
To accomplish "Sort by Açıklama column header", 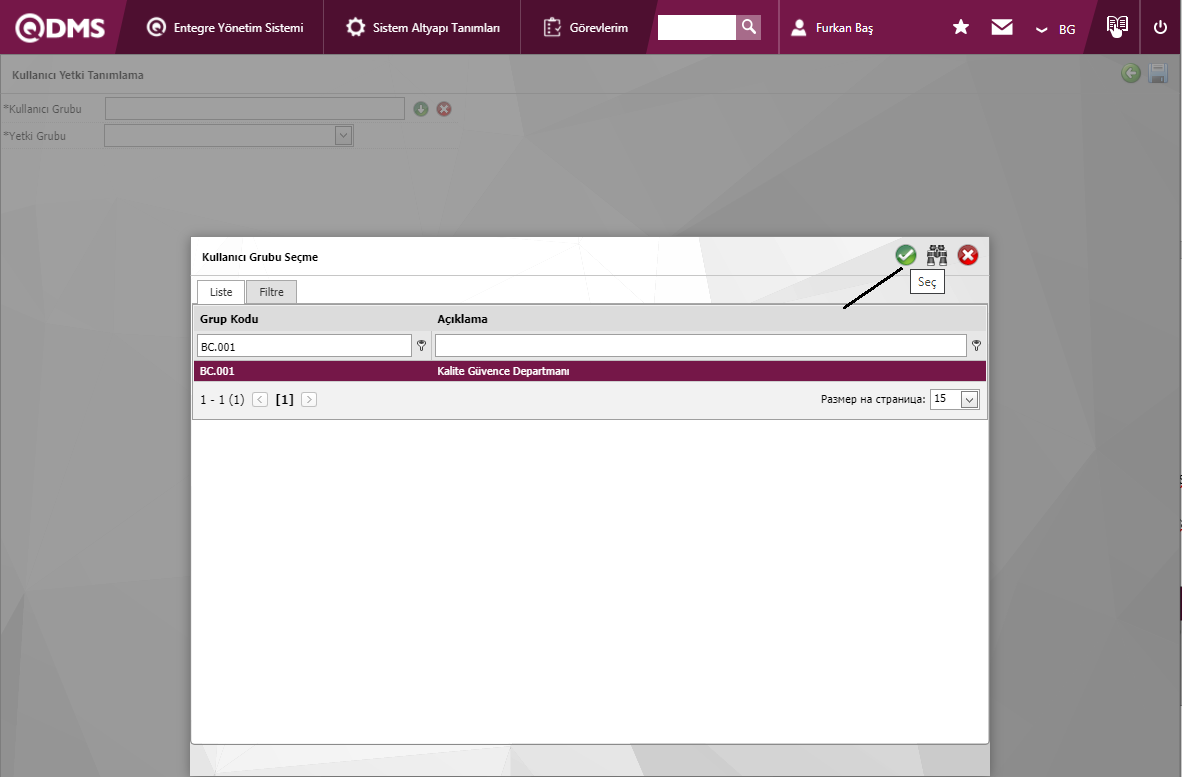I will point(462,319).
